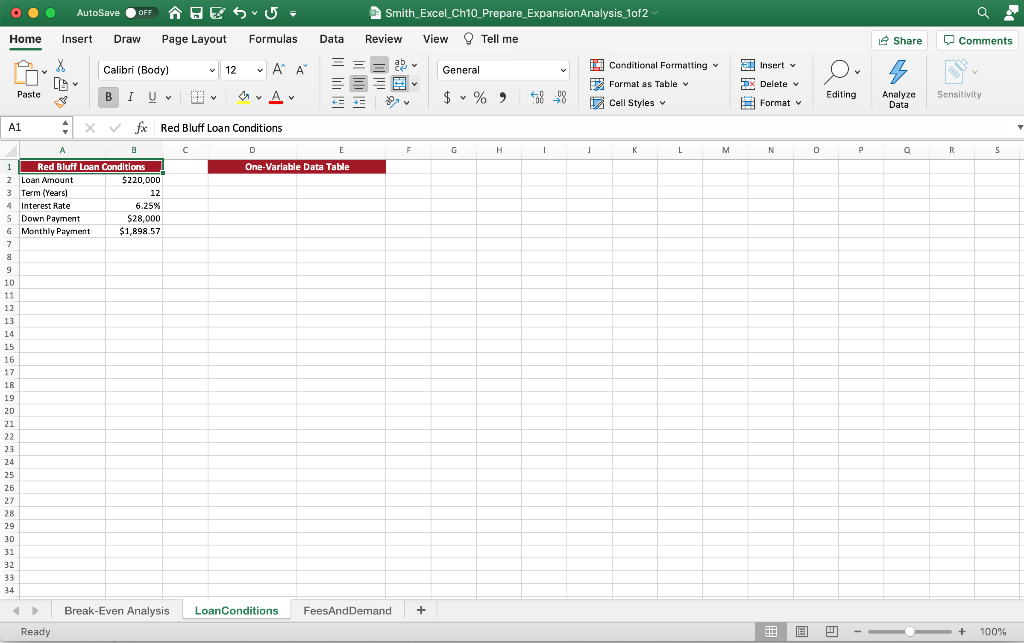Screen dimensions: 1024x643
Task: Click the Increase Indent icon
Action: [359, 102]
